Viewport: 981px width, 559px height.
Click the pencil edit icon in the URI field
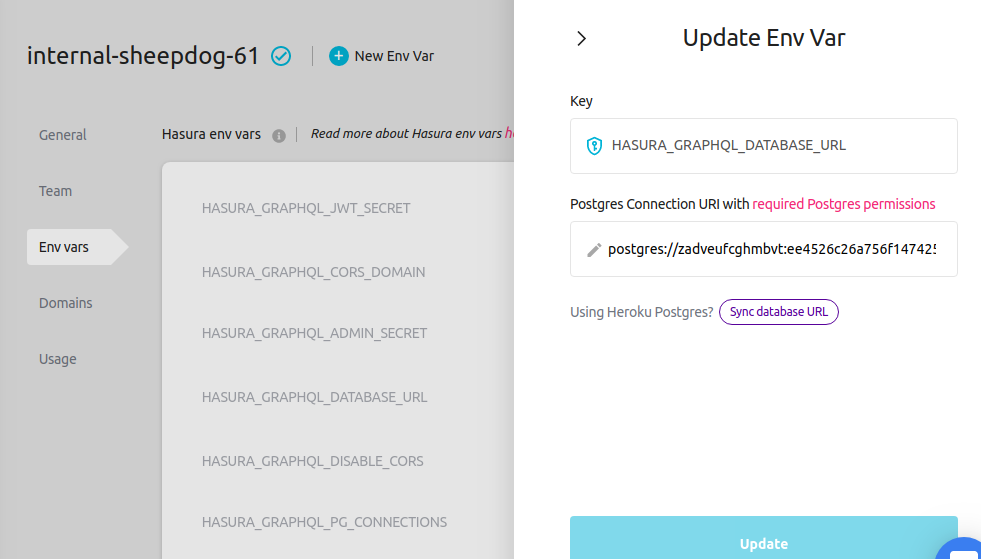[x=593, y=249]
